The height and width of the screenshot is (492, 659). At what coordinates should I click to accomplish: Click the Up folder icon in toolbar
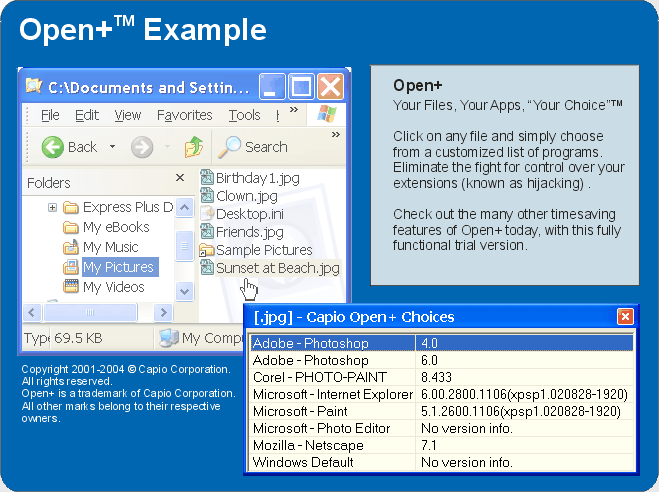194,147
